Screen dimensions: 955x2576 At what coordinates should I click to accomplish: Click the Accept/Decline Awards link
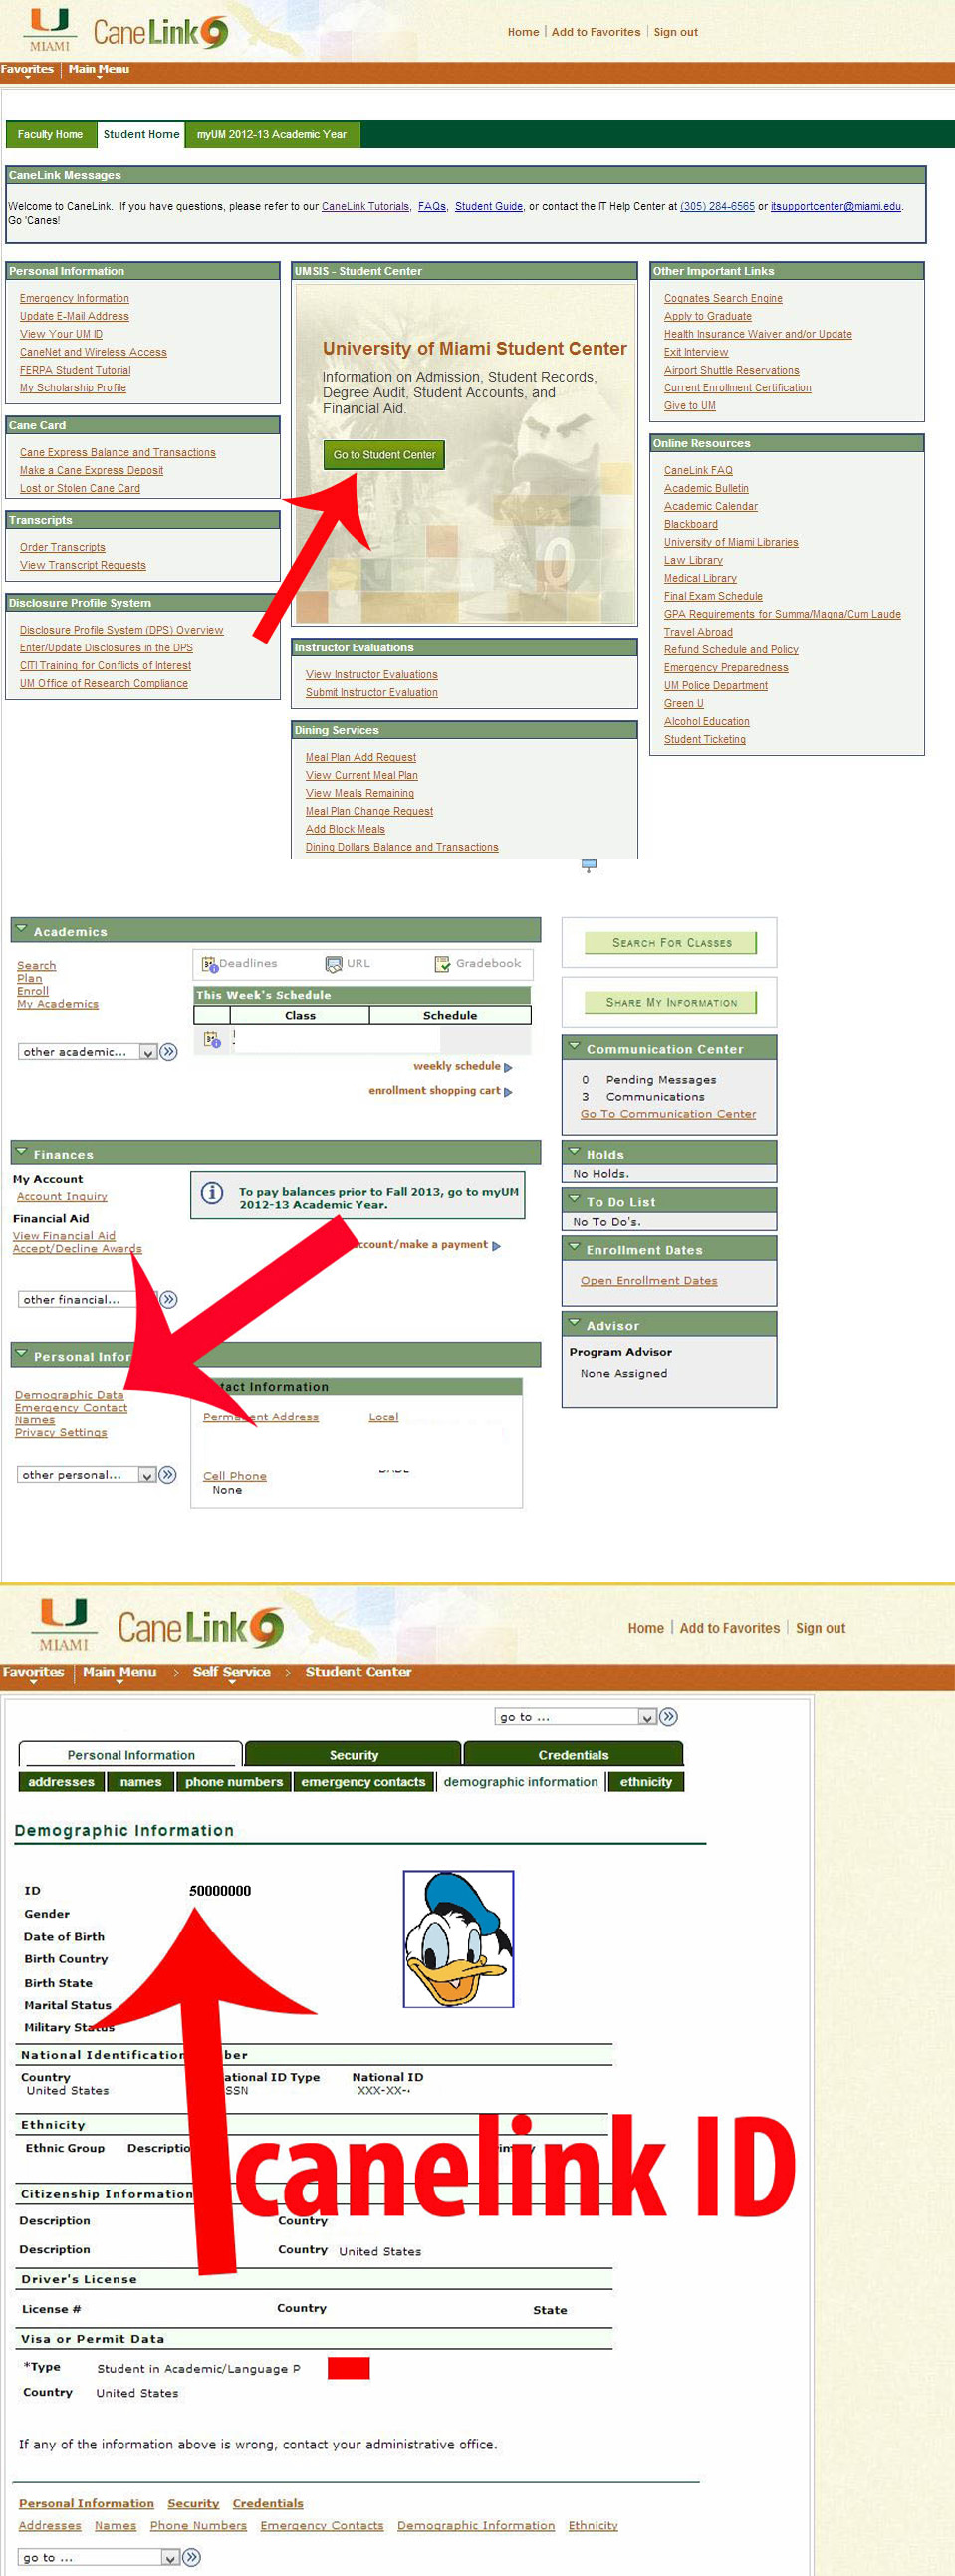[77, 1249]
